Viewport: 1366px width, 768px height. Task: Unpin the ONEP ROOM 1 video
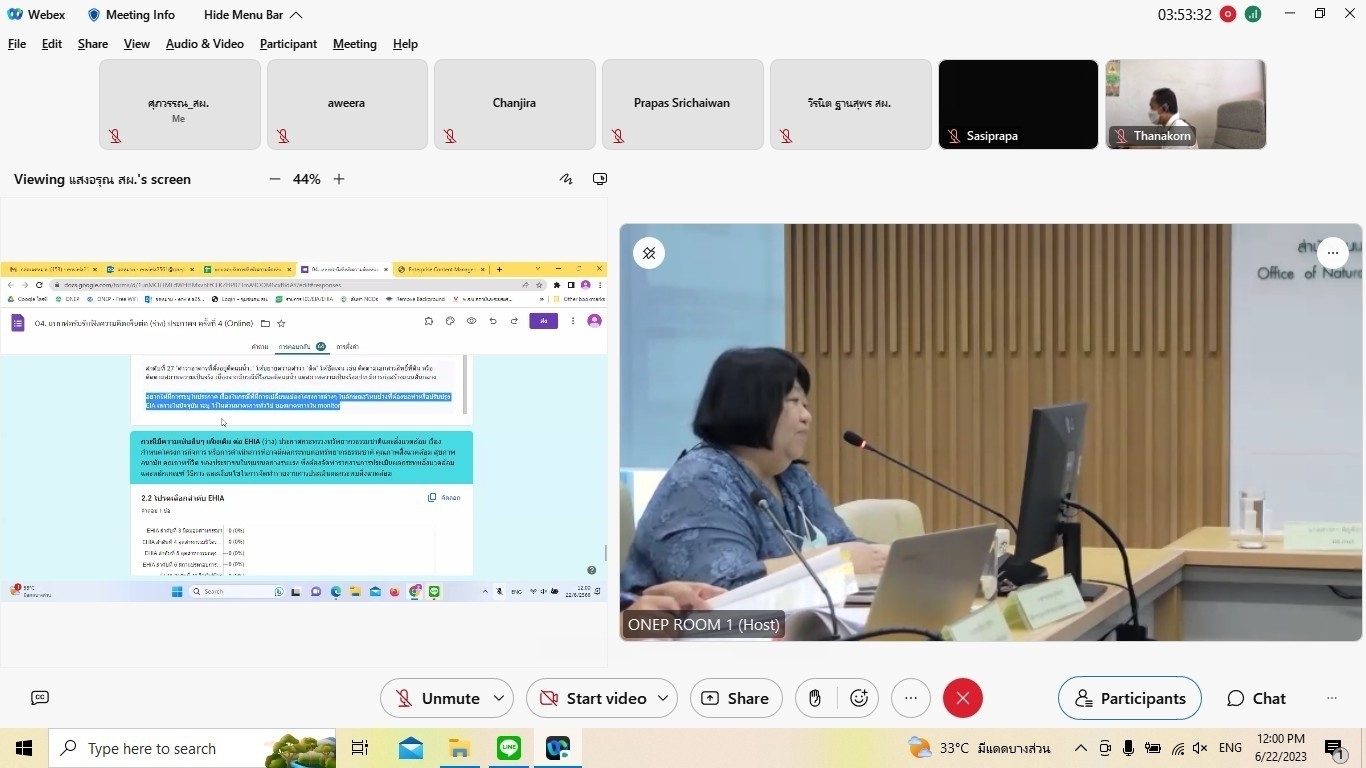tap(649, 253)
